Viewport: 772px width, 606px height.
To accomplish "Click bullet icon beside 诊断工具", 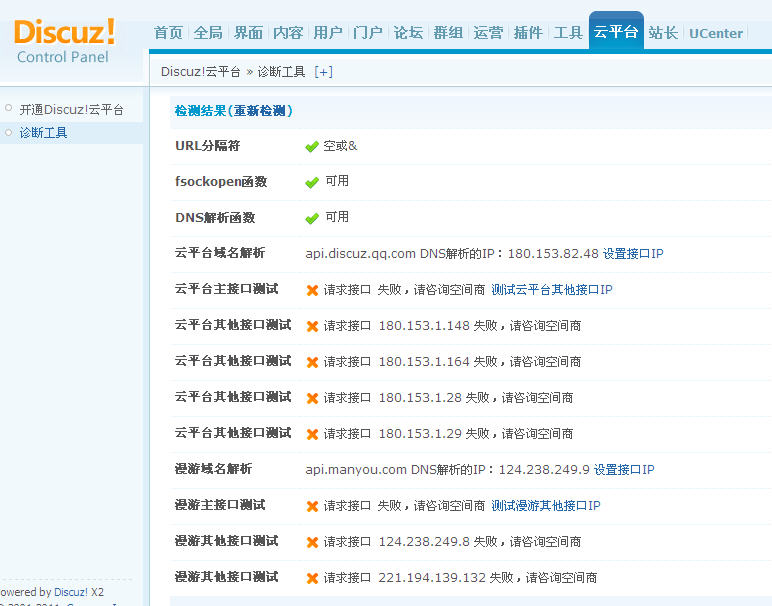I will click(x=8, y=132).
